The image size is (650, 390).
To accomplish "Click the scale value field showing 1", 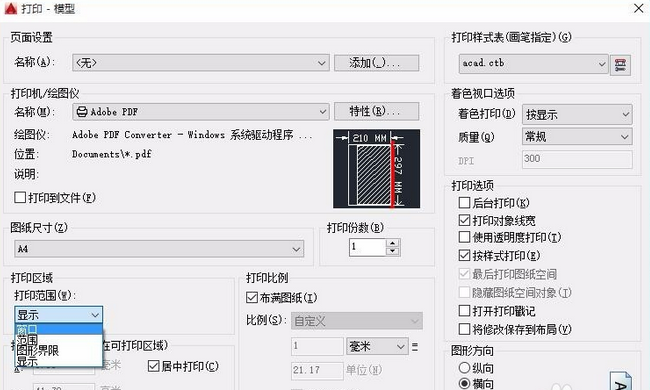I will click(x=317, y=346).
